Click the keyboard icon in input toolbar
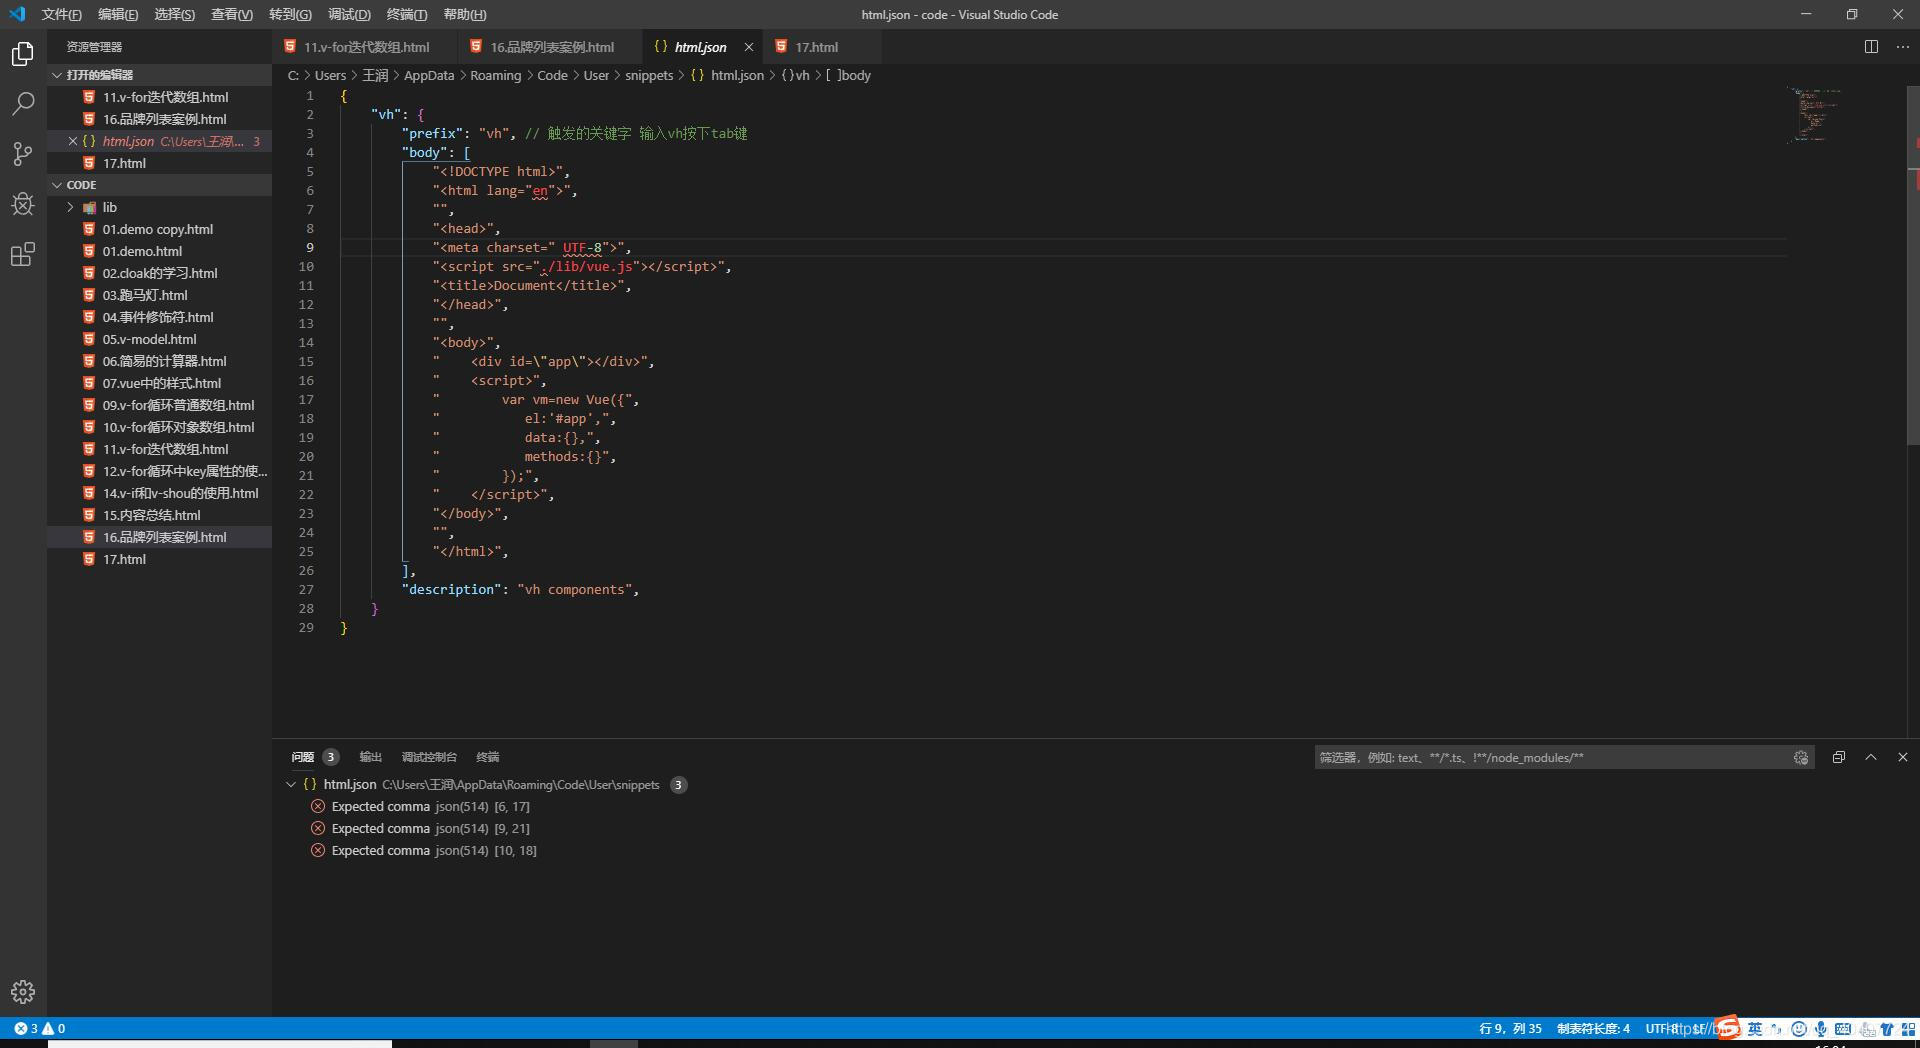The image size is (1920, 1048). click(x=1843, y=1028)
